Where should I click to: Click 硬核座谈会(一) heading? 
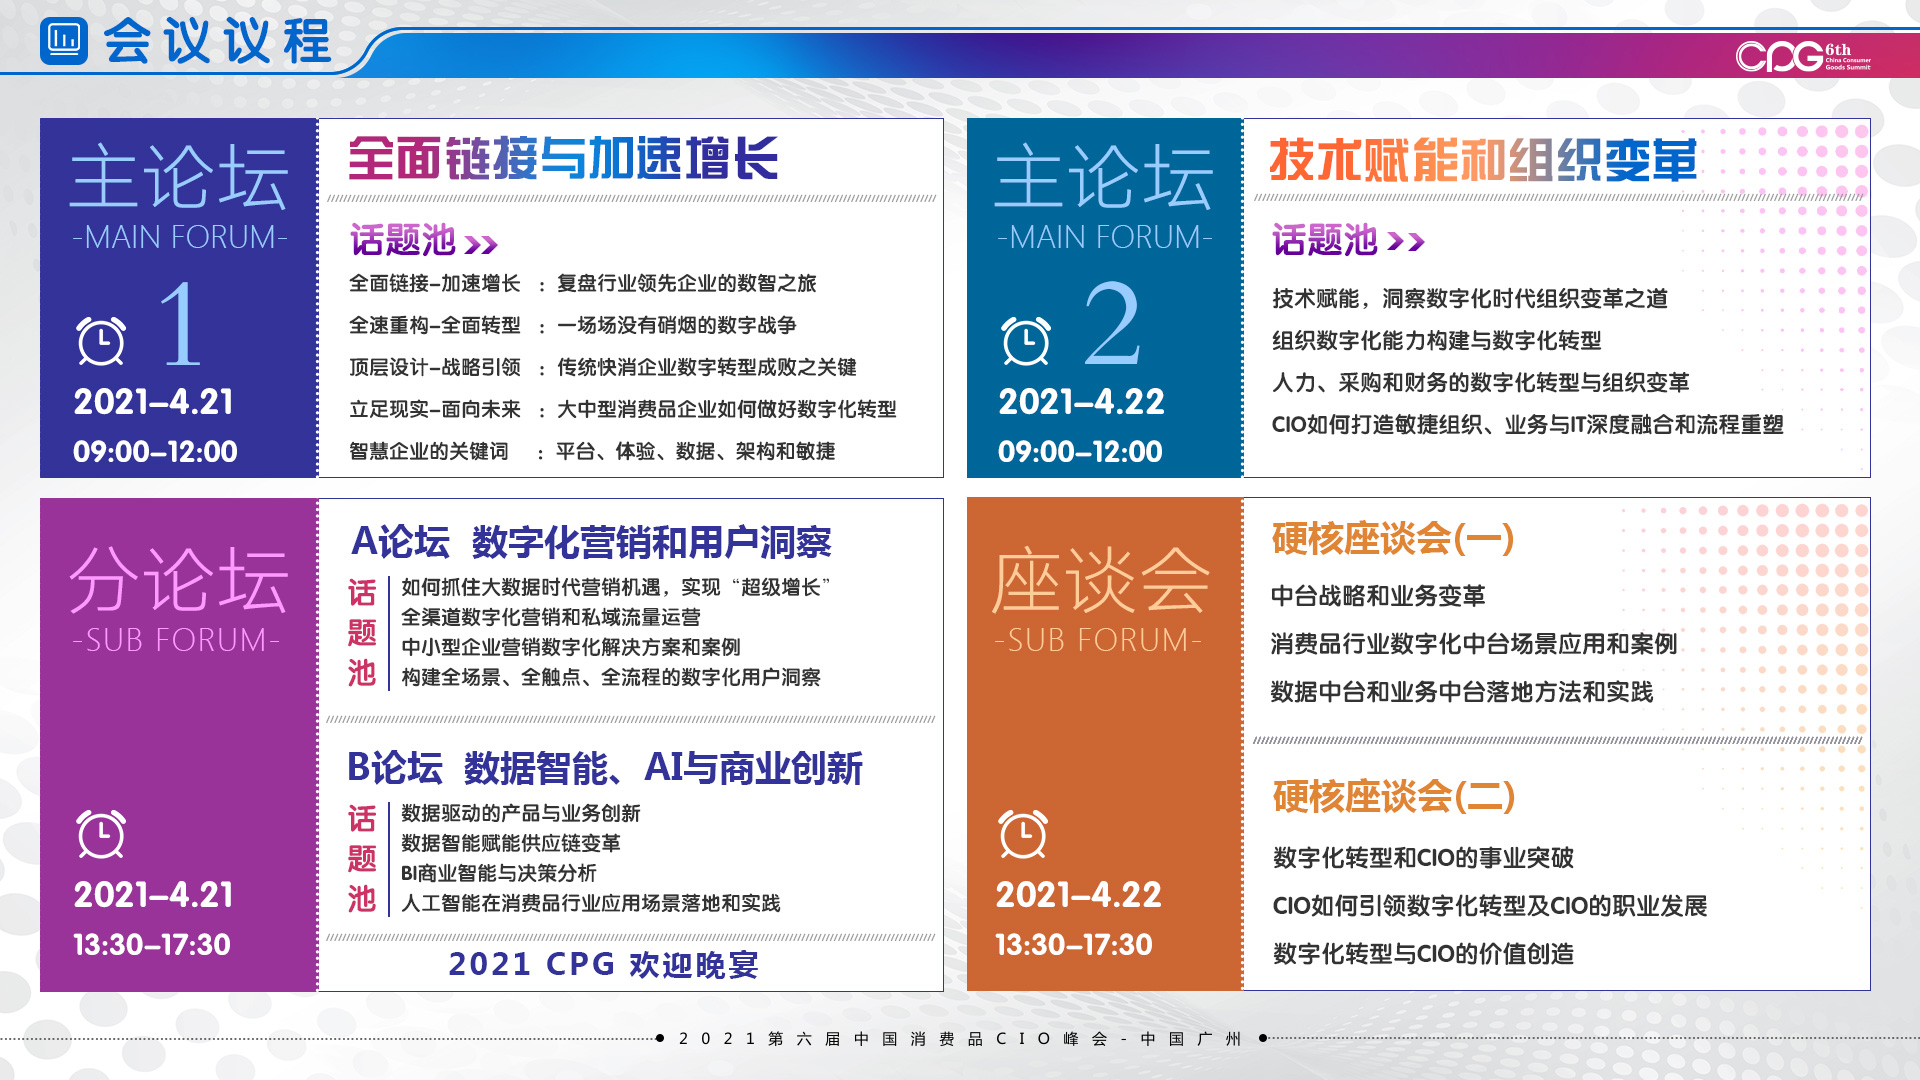pyautogui.click(x=1393, y=539)
